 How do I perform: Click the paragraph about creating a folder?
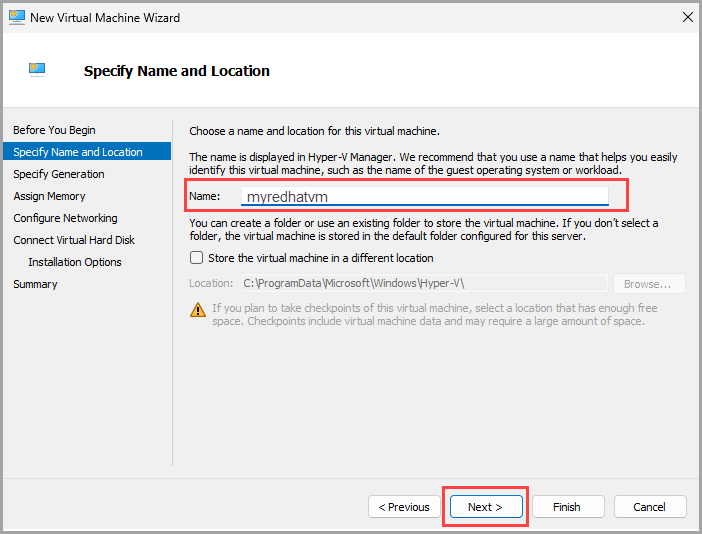point(424,229)
